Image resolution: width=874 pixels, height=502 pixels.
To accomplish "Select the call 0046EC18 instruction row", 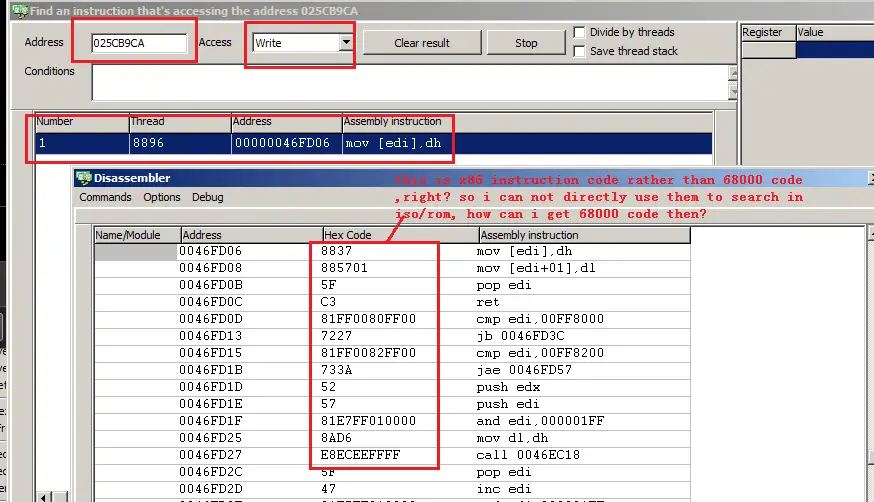I will tap(392, 455).
